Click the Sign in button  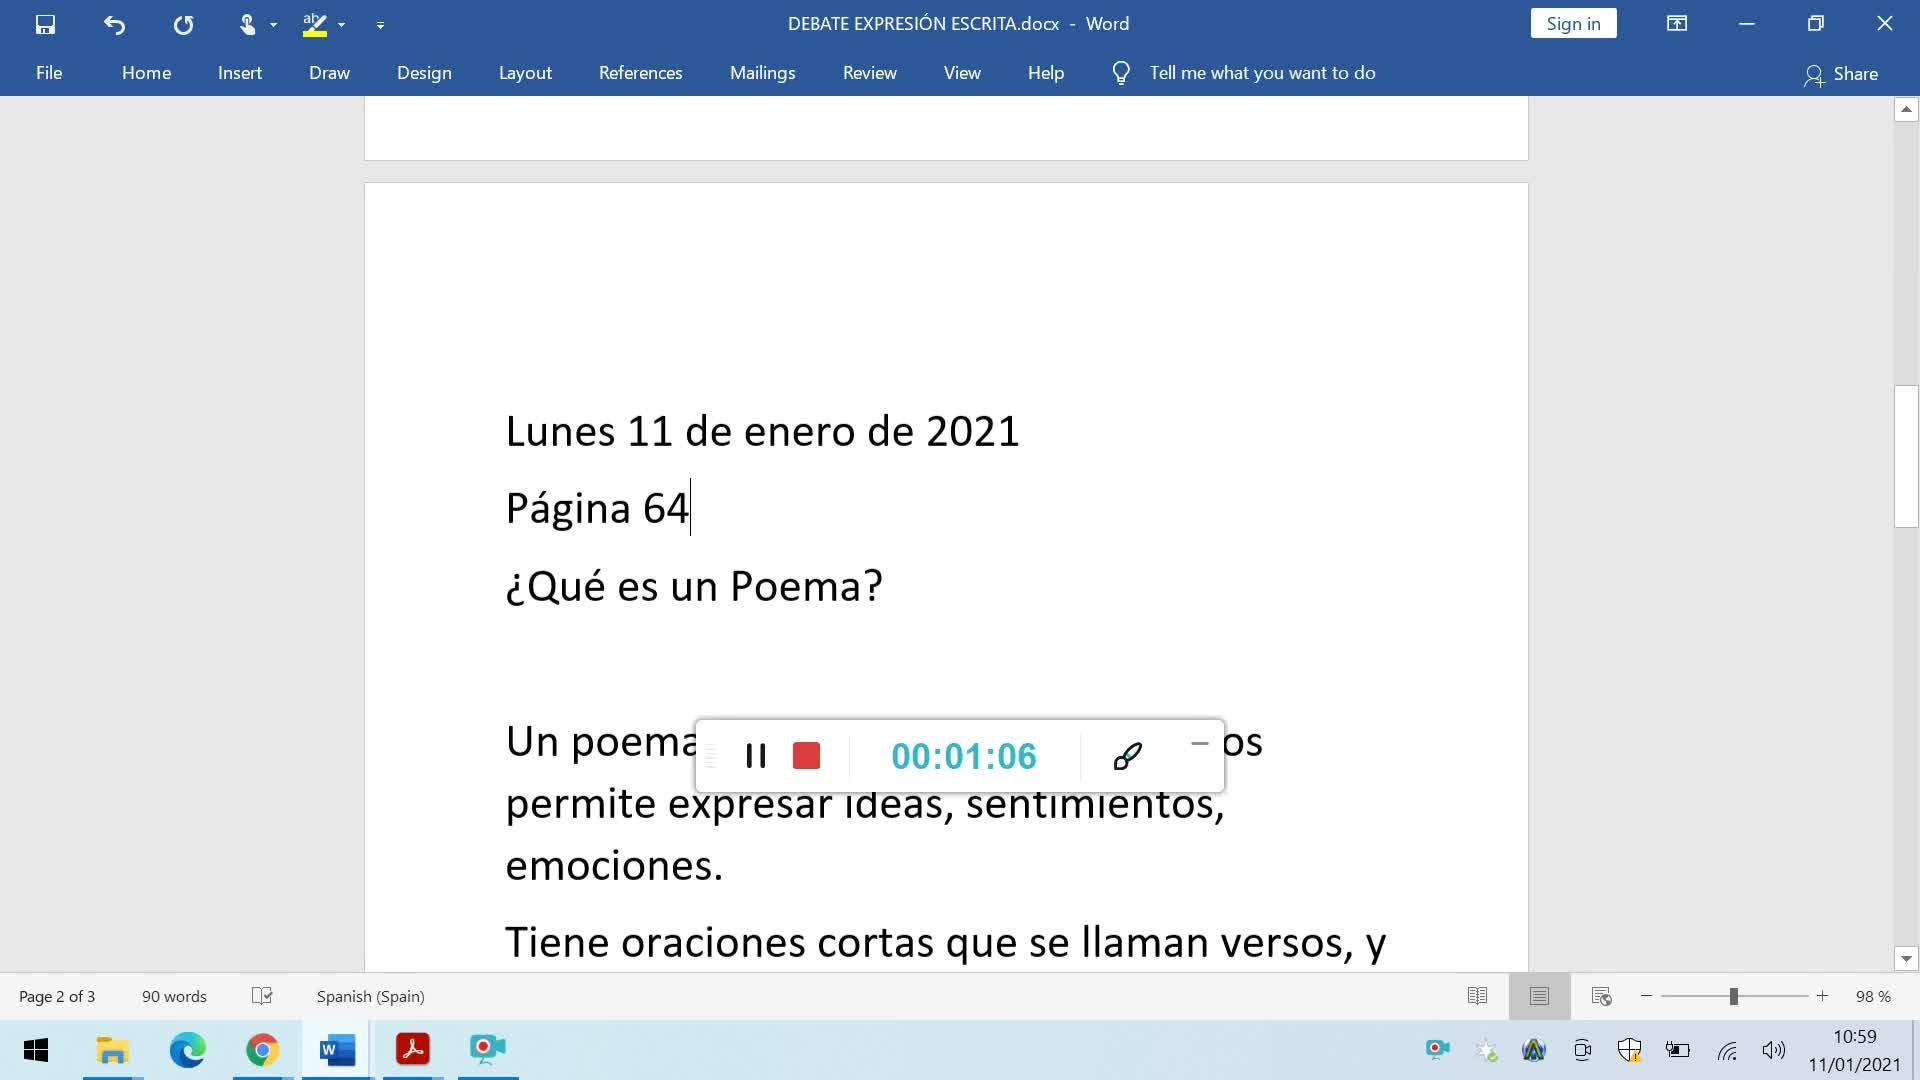1573,24
